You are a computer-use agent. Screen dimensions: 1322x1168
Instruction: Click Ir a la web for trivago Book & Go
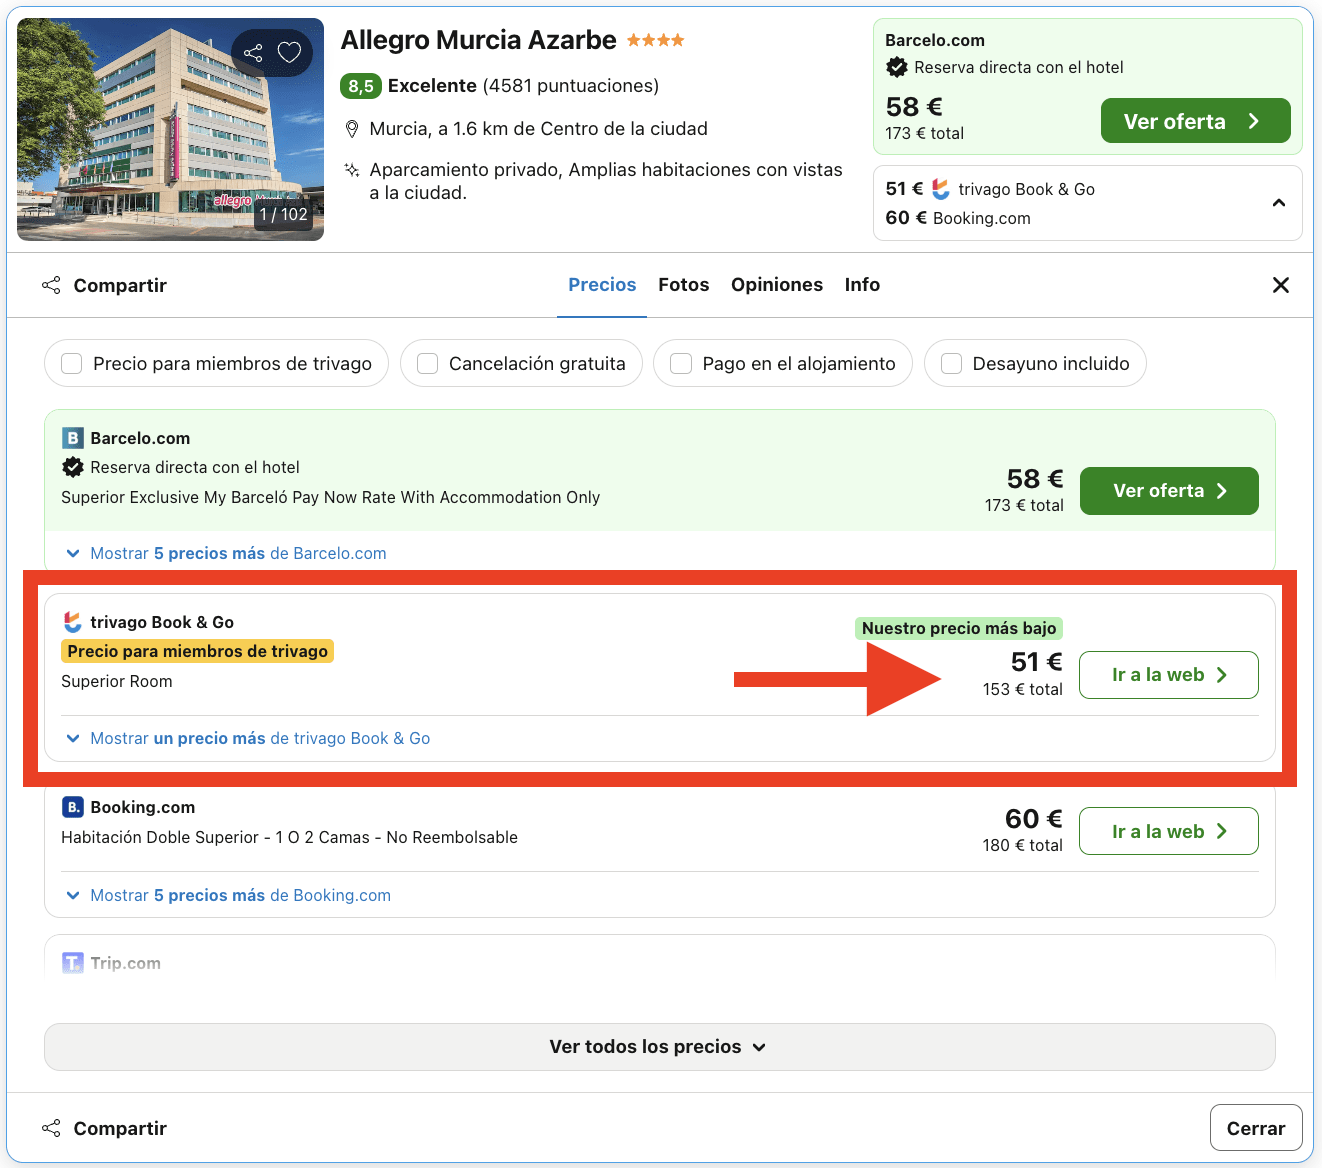[1168, 674]
